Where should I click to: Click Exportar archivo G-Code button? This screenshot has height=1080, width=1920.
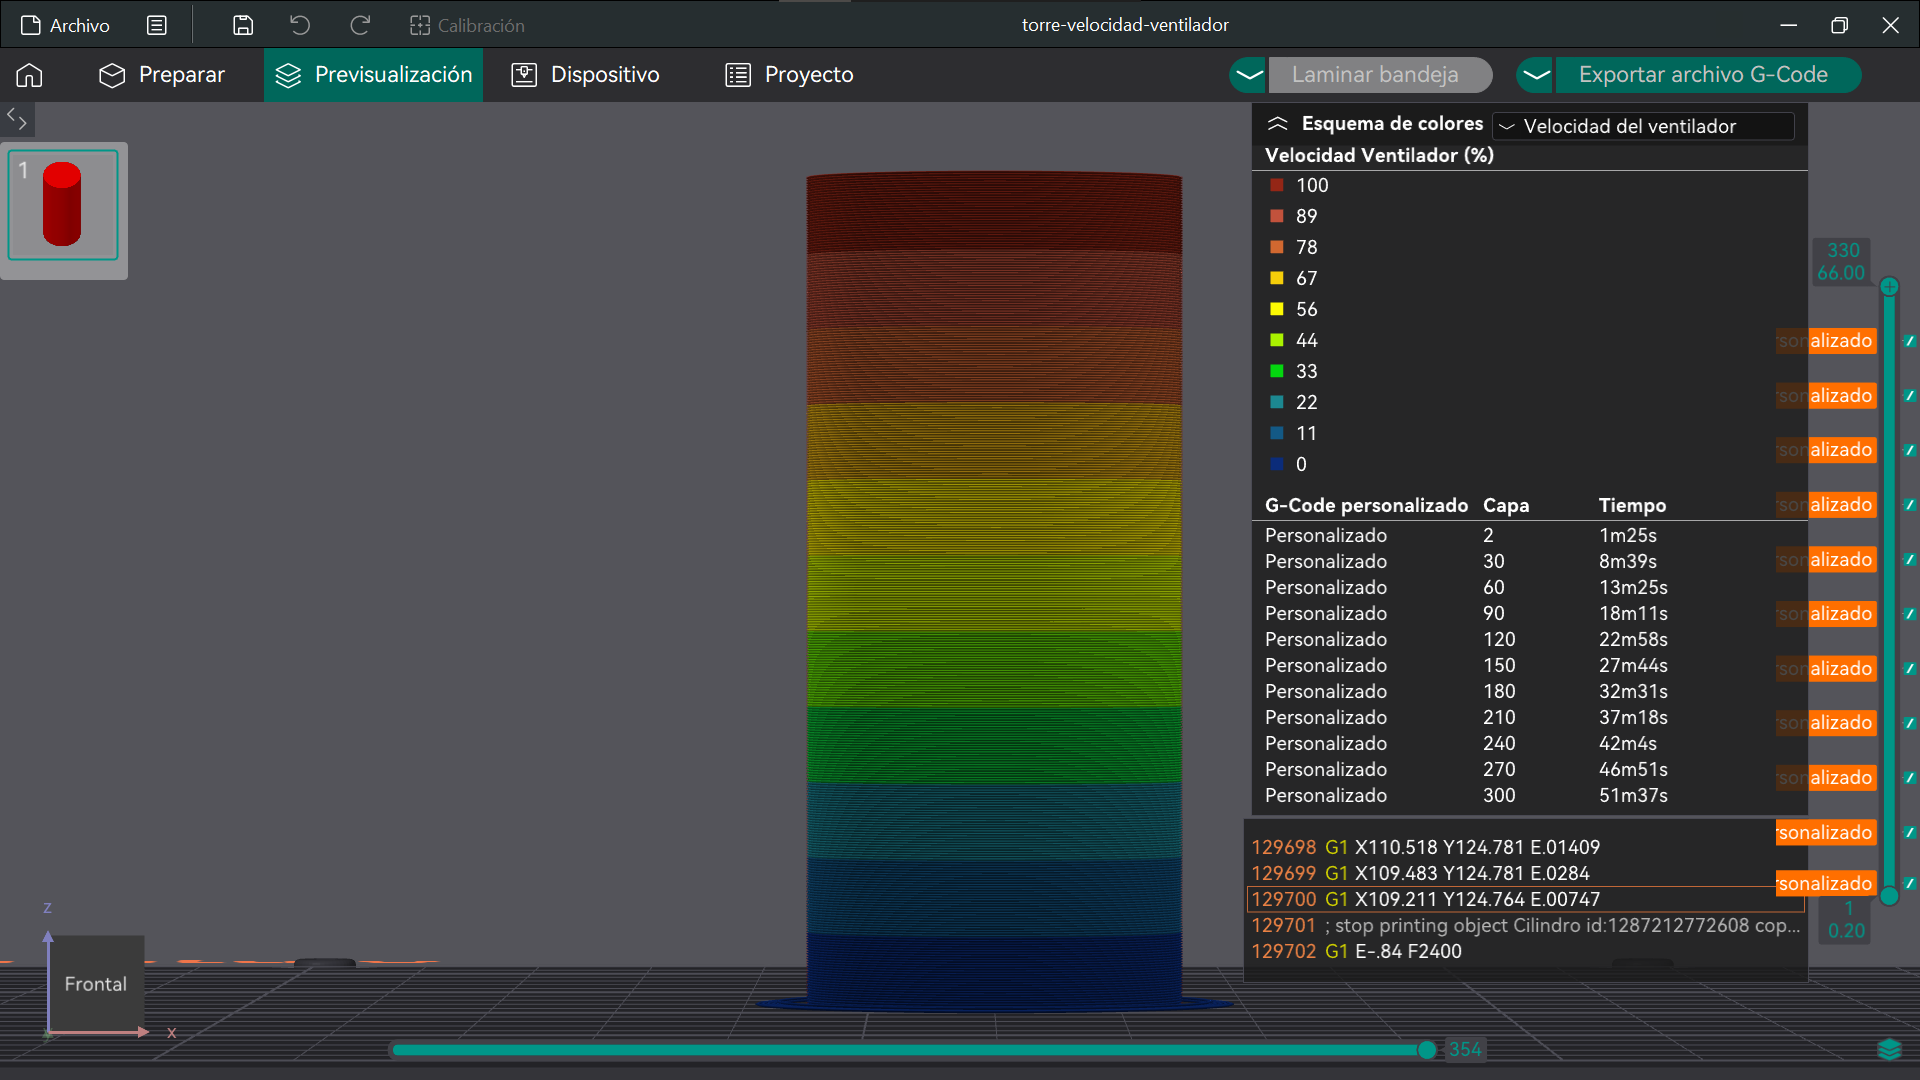[1707, 75]
